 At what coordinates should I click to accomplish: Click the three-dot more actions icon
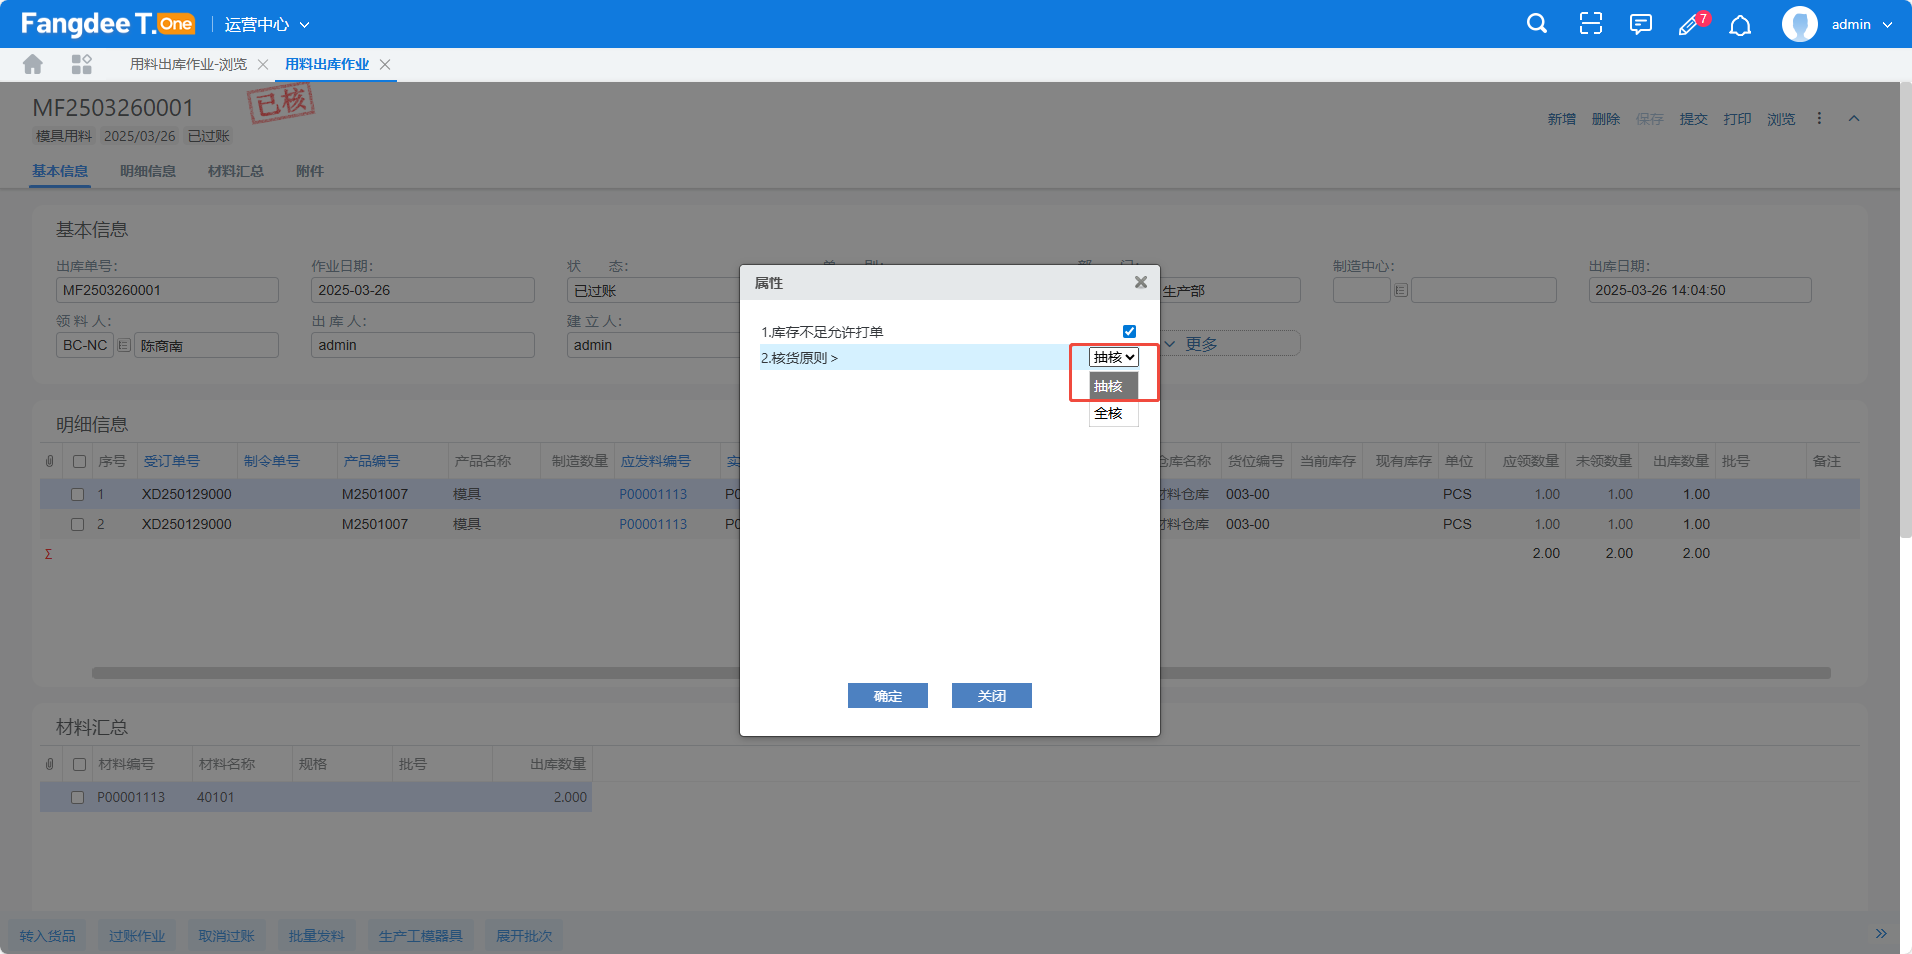tap(1819, 119)
